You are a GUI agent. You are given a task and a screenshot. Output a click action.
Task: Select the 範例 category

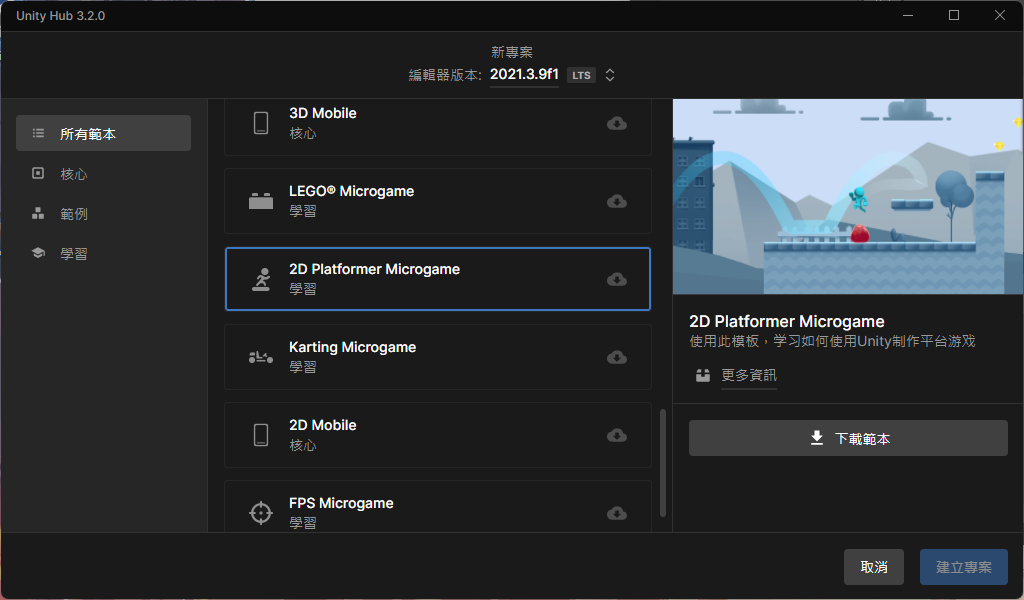[x=103, y=213]
